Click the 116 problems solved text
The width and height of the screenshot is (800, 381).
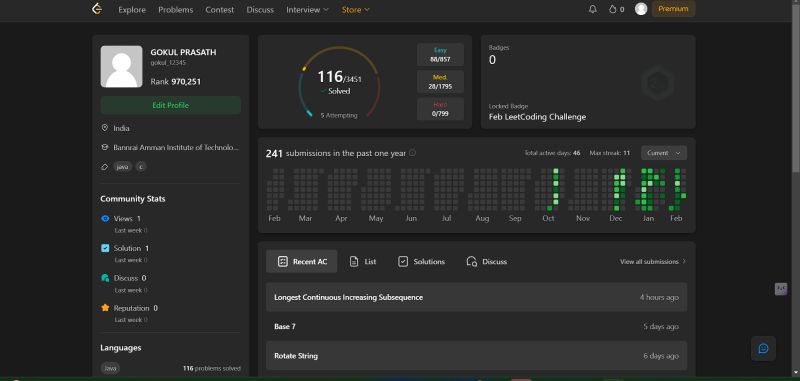212,368
